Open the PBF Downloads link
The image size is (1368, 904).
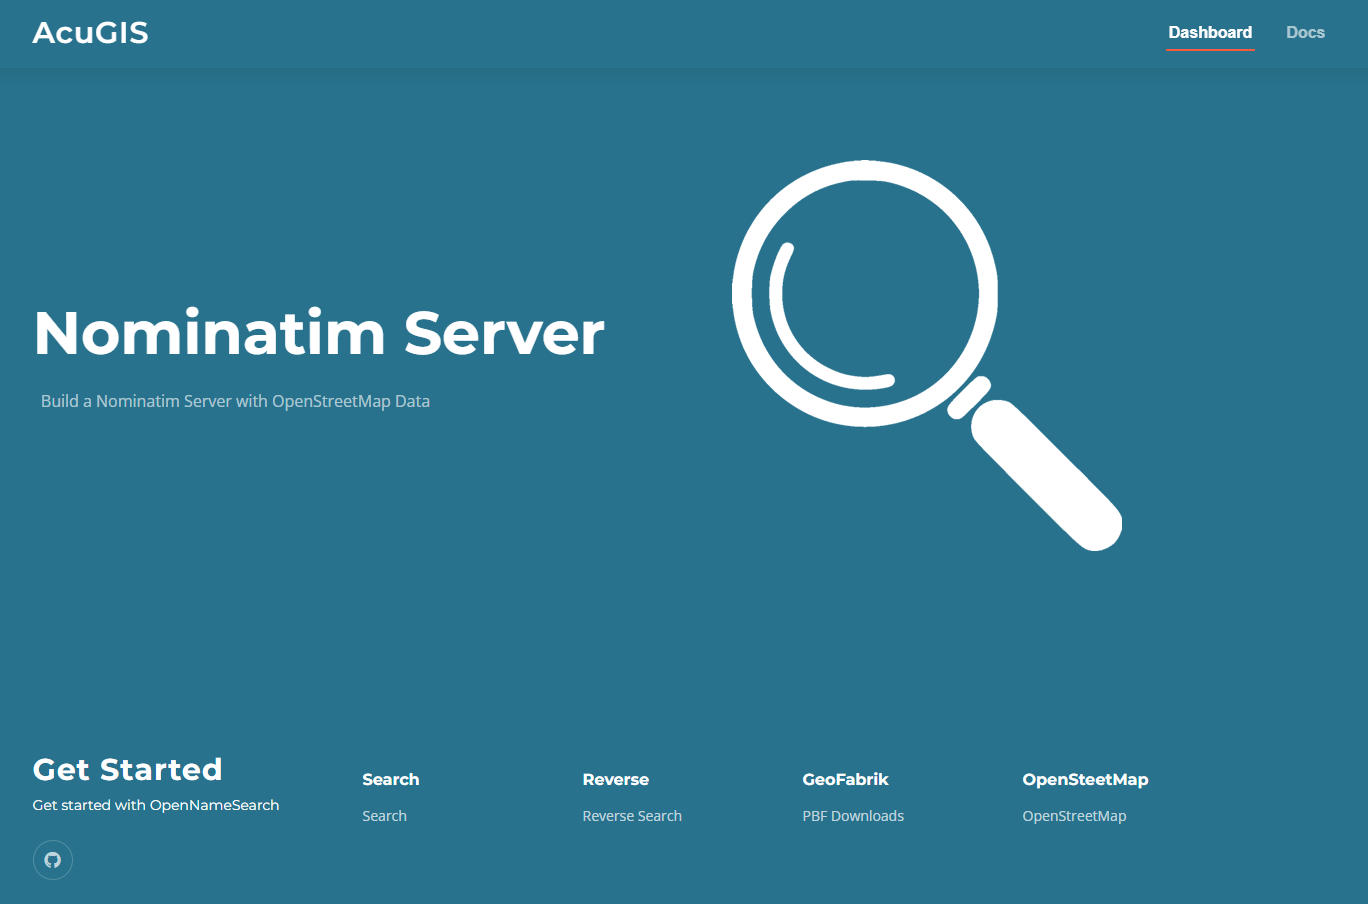[853, 816]
